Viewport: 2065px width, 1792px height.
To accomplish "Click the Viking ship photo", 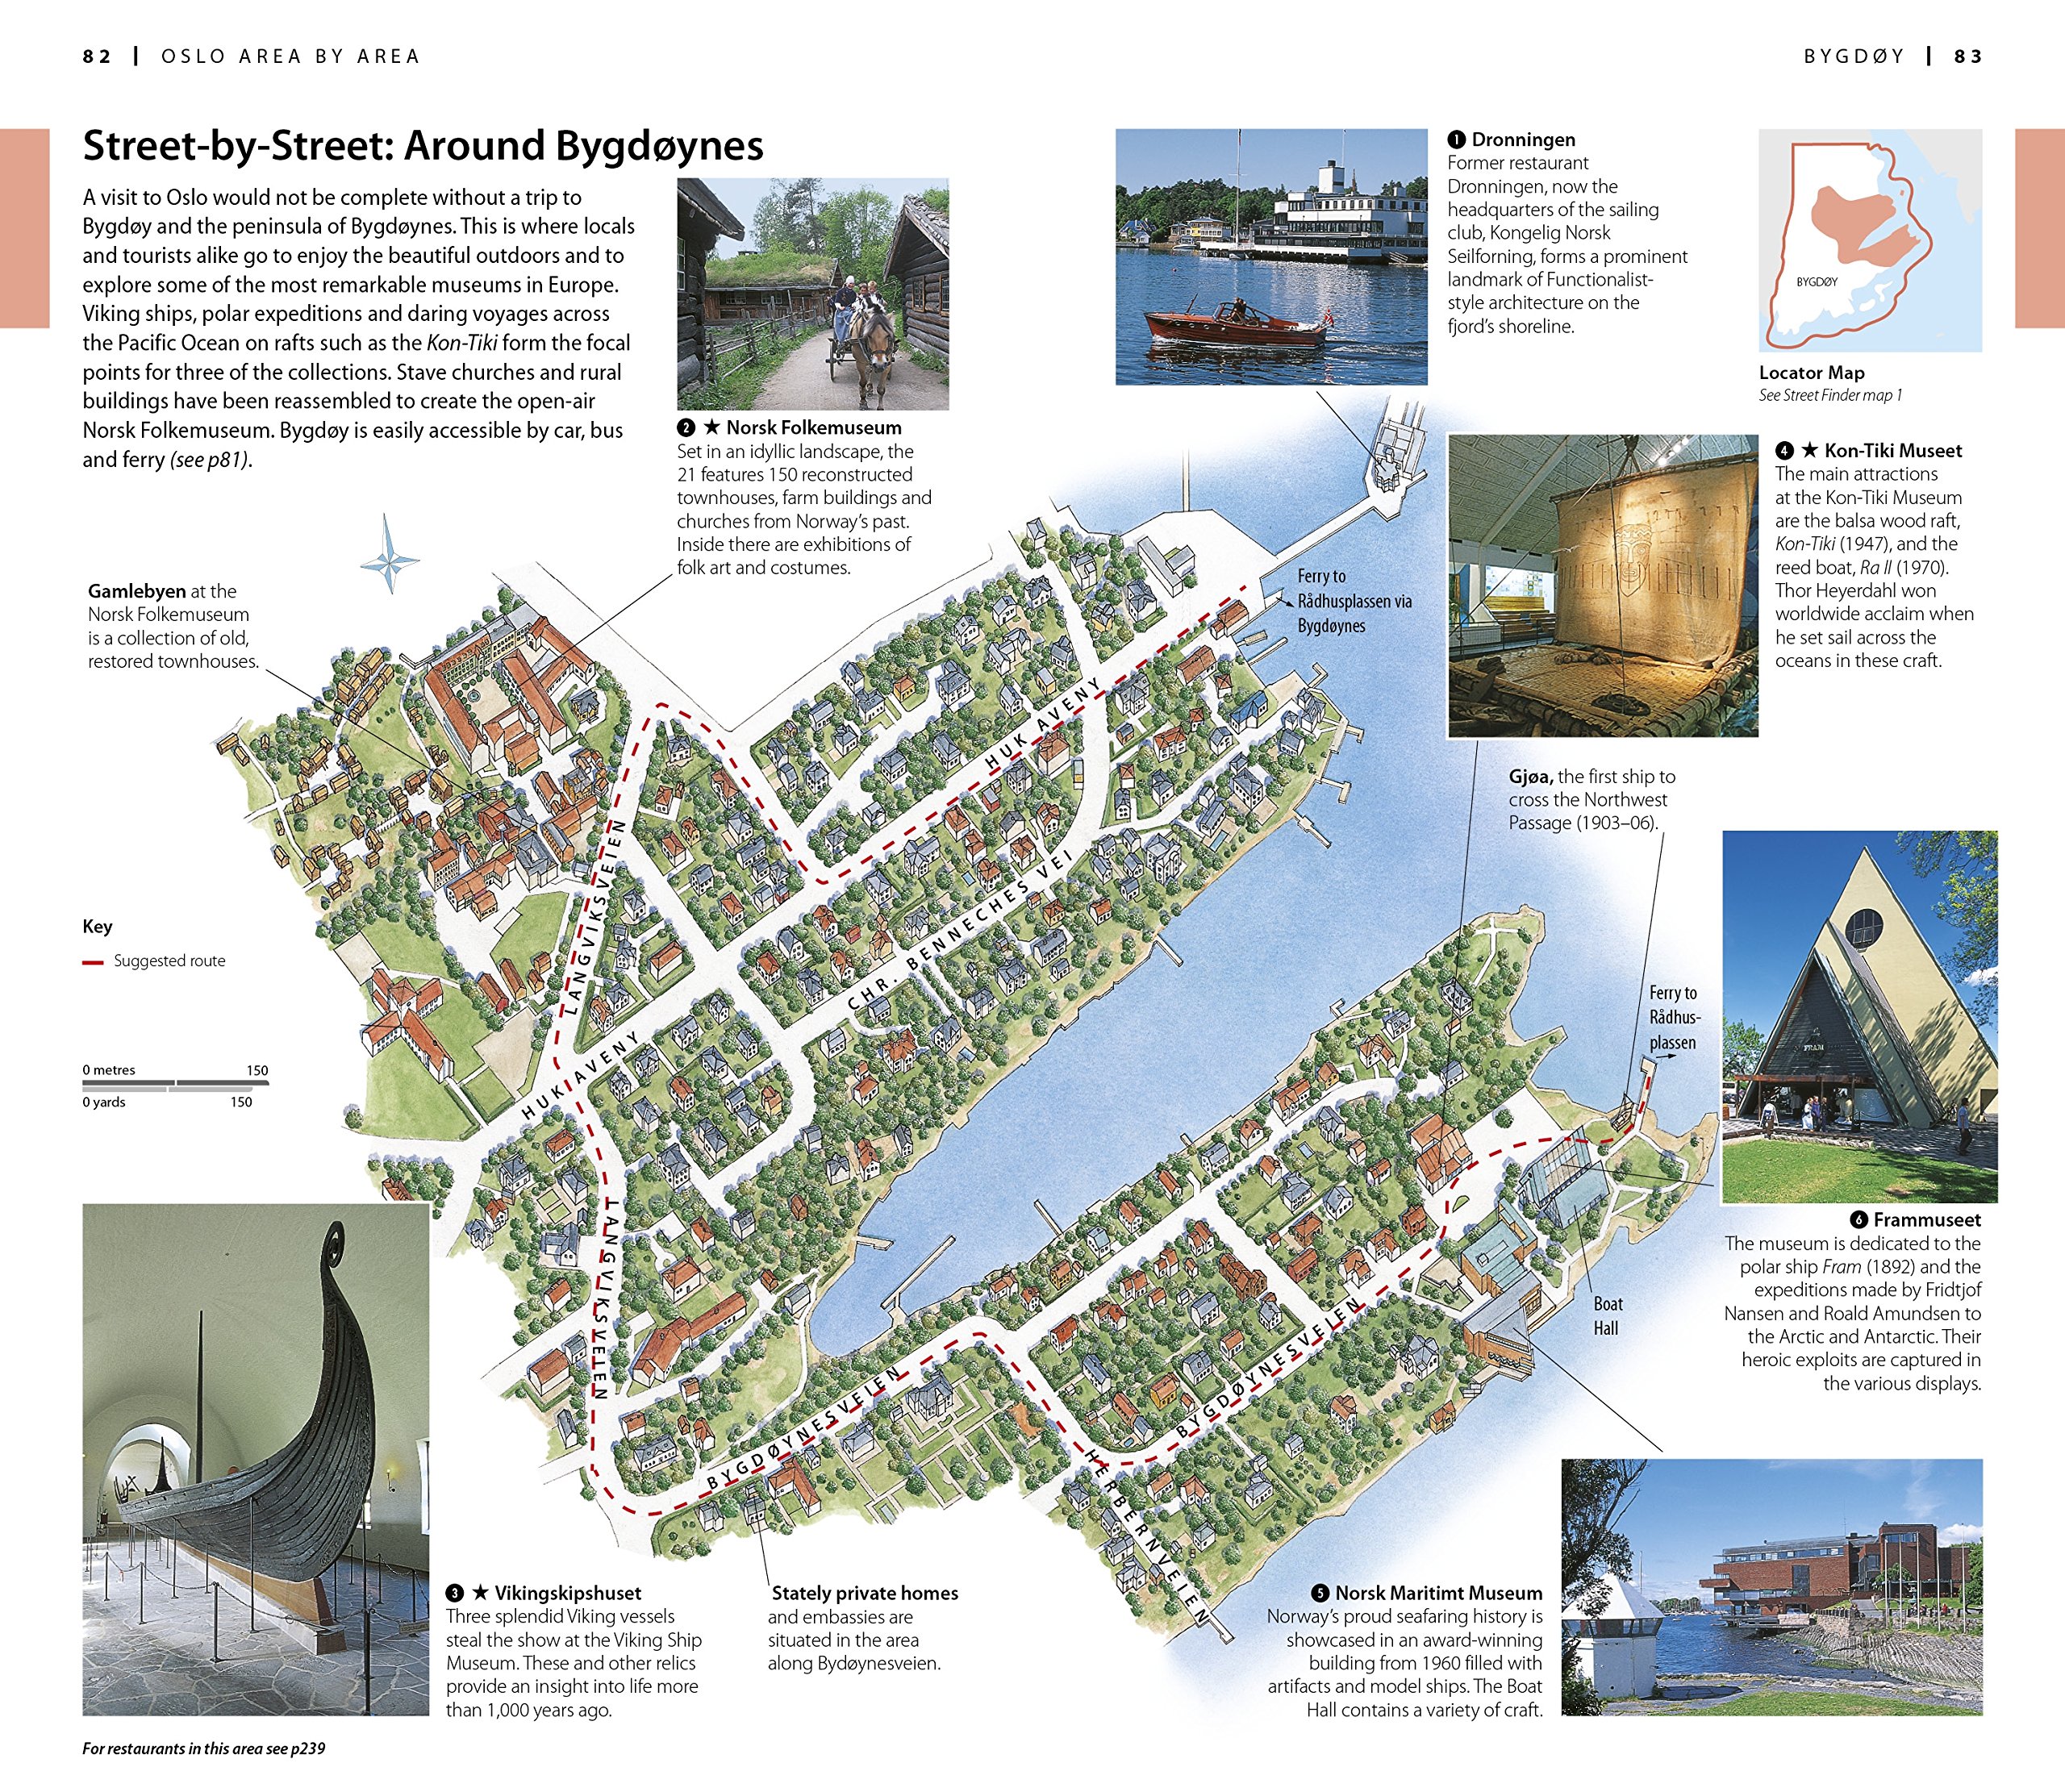I will point(255,1459).
